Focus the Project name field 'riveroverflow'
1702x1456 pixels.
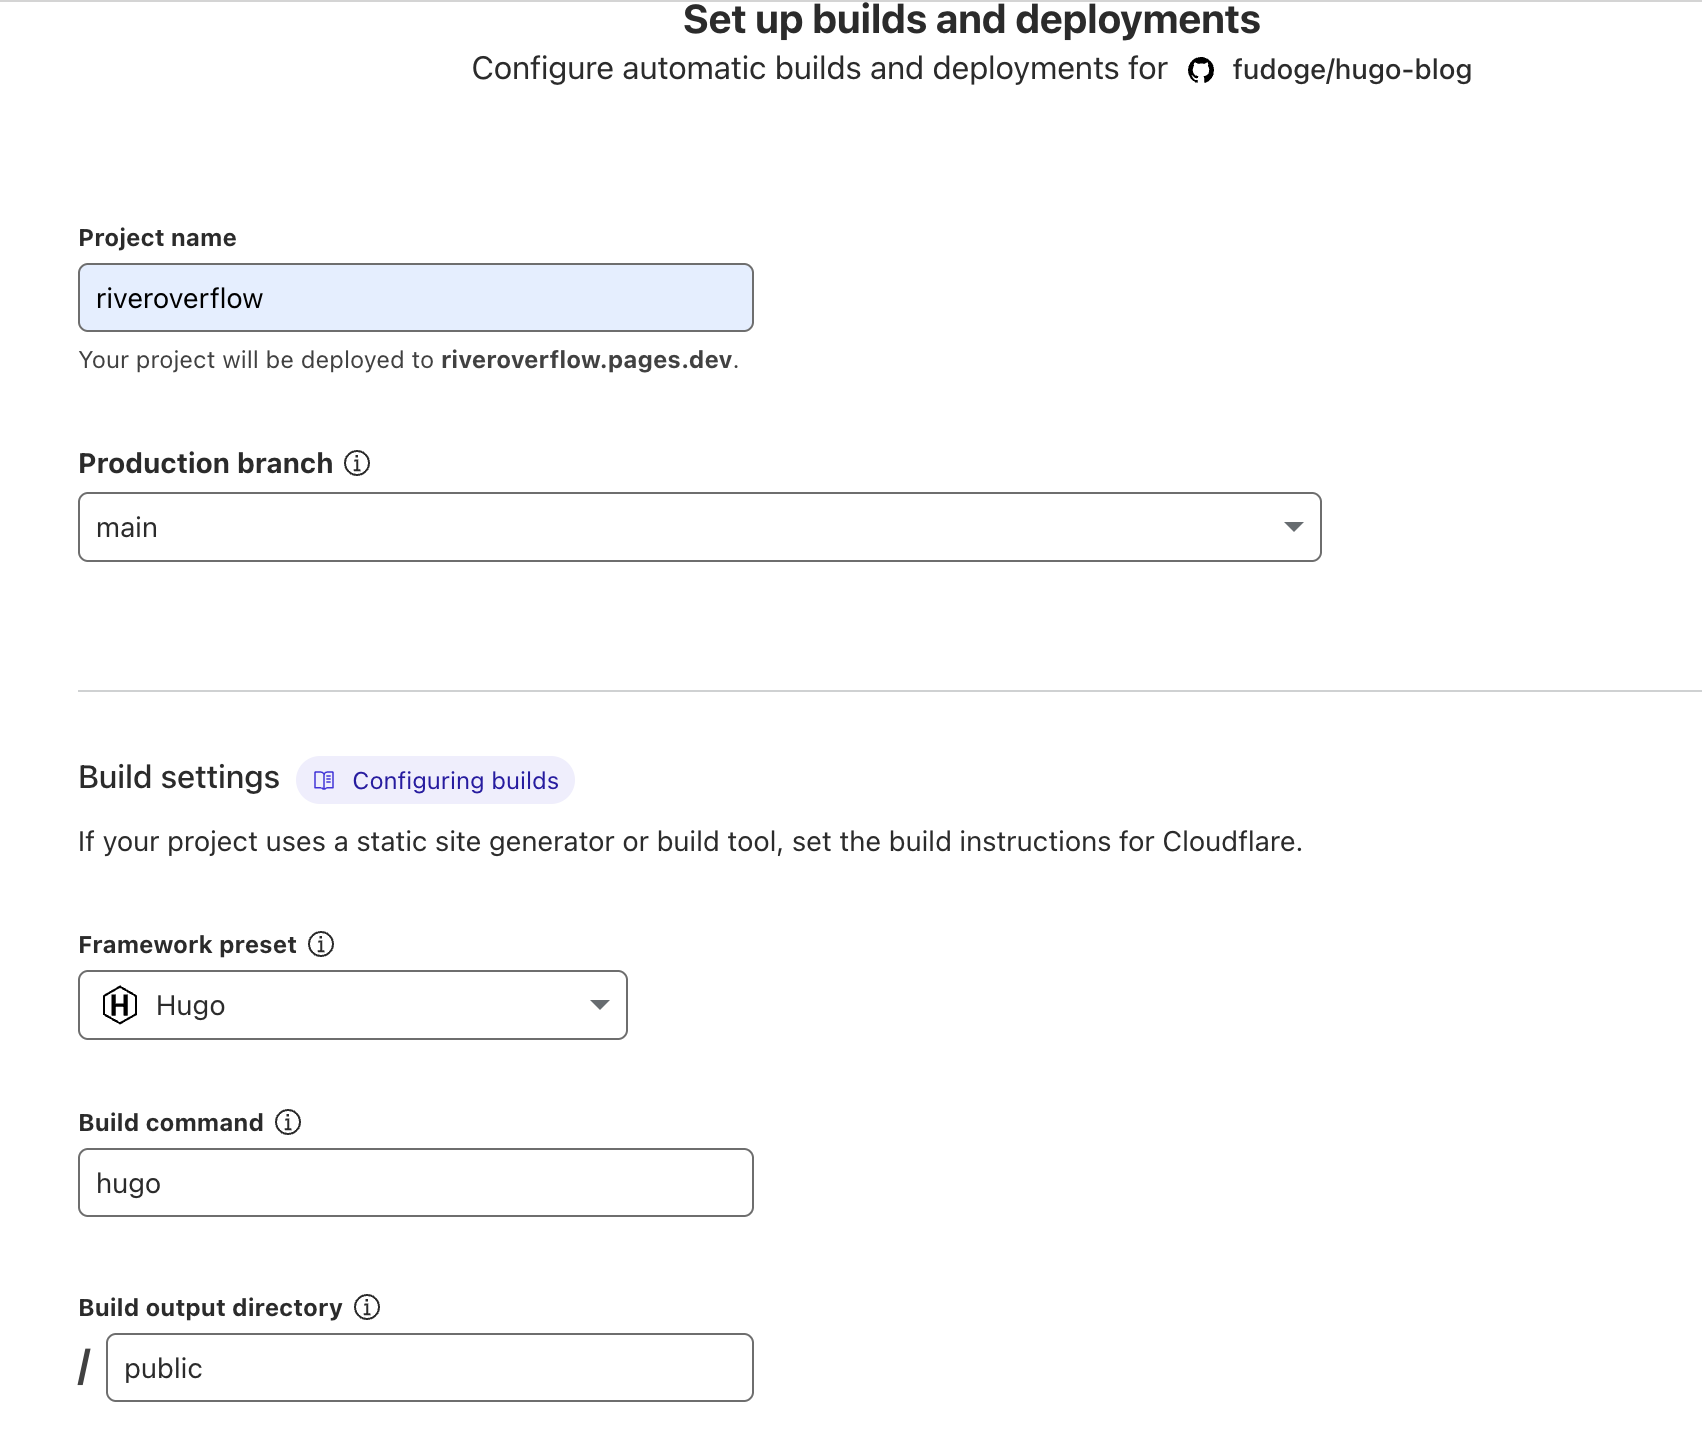(x=415, y=298)
